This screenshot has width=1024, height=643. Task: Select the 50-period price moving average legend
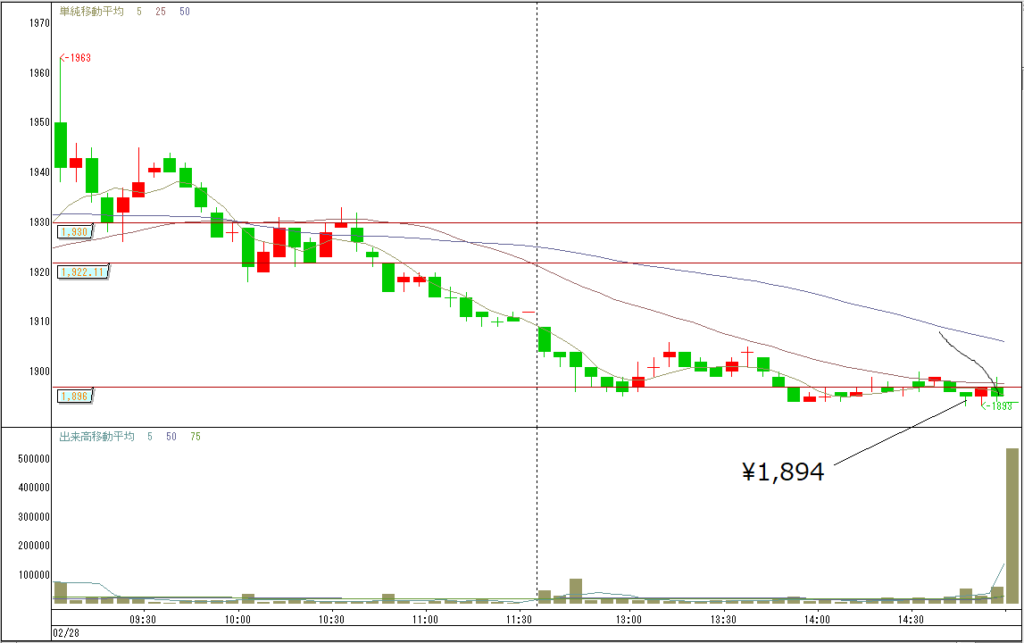(x=185, y=12)
